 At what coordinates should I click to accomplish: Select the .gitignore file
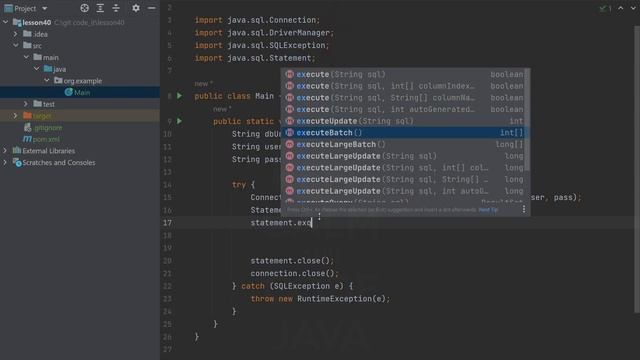coord(48,127)
